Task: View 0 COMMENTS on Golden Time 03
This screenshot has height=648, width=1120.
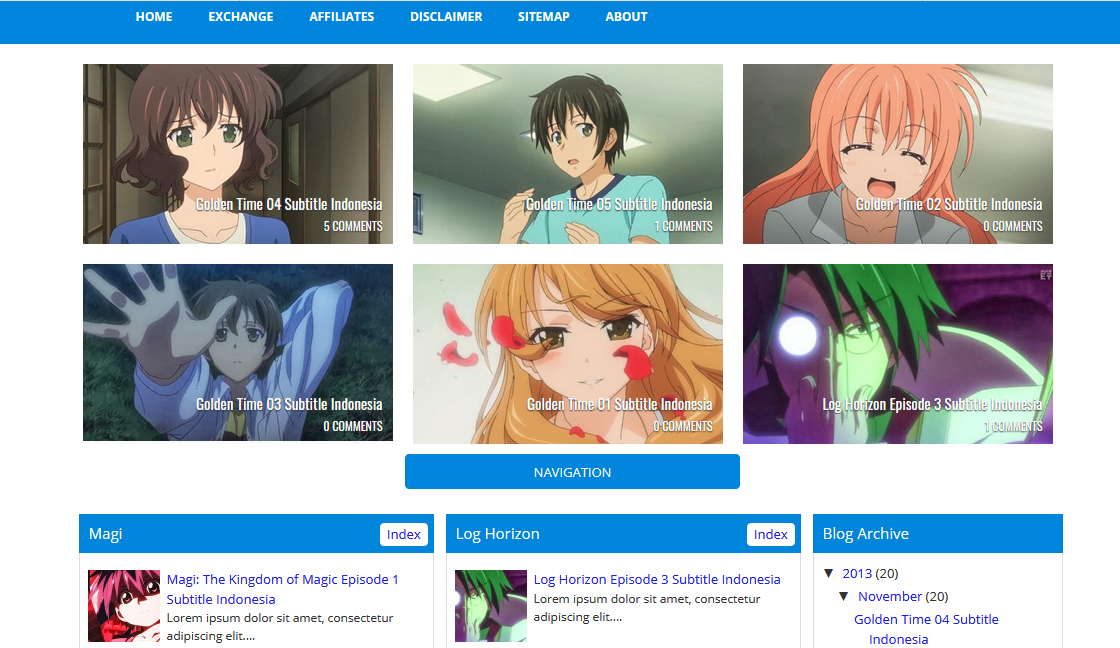Action: pyautogui.click(x=353, y=427)
